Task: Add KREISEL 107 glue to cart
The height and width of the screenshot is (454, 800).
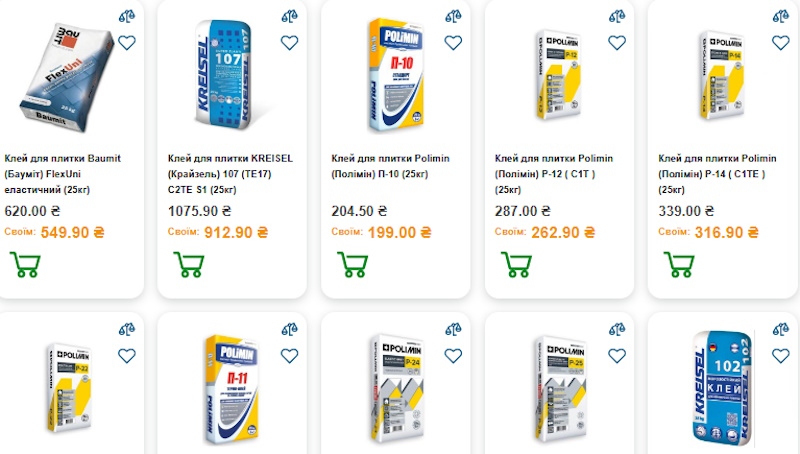Action: 189,264
